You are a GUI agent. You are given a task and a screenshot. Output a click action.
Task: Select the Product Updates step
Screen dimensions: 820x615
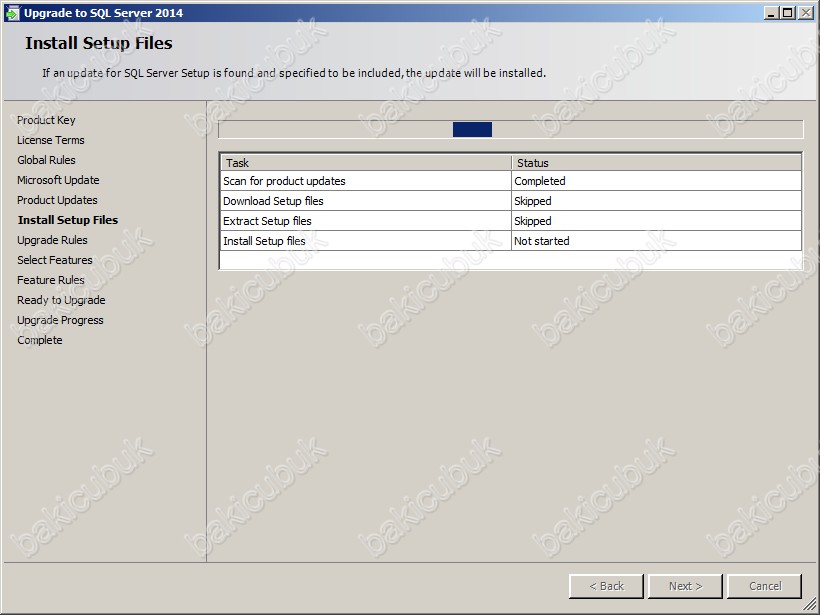point(57,200)
